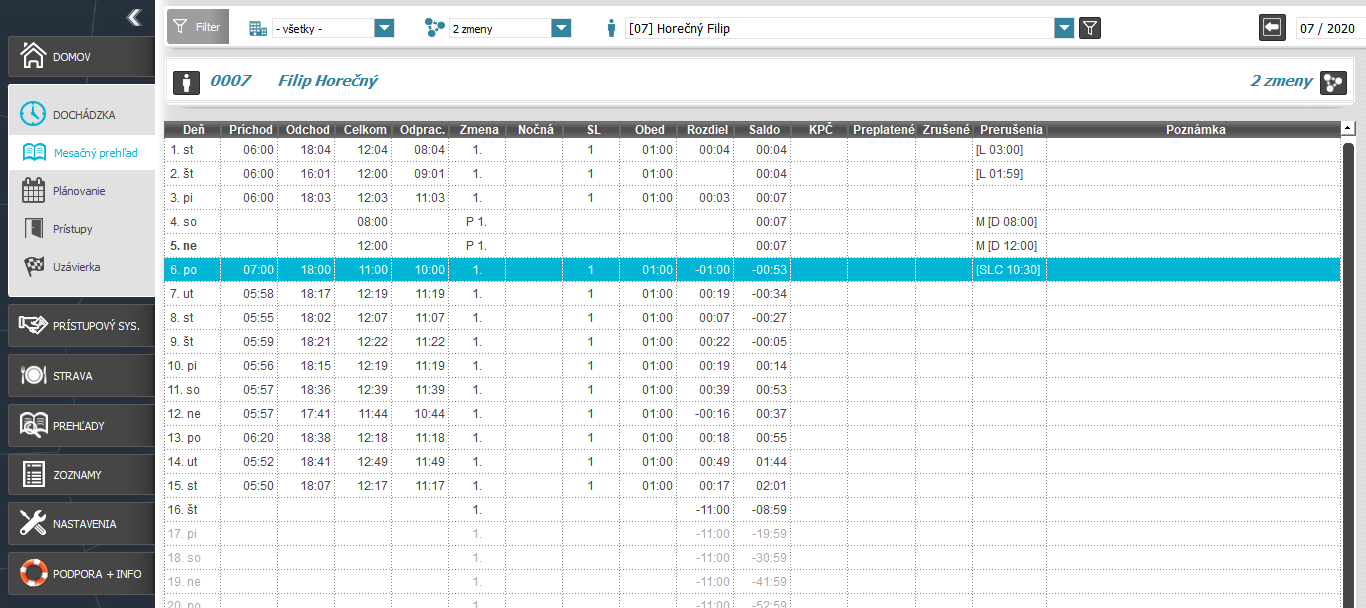Expand department list with its arrow
The height and width of the screenshot is (608, 1366).
(x=384, y=28)
